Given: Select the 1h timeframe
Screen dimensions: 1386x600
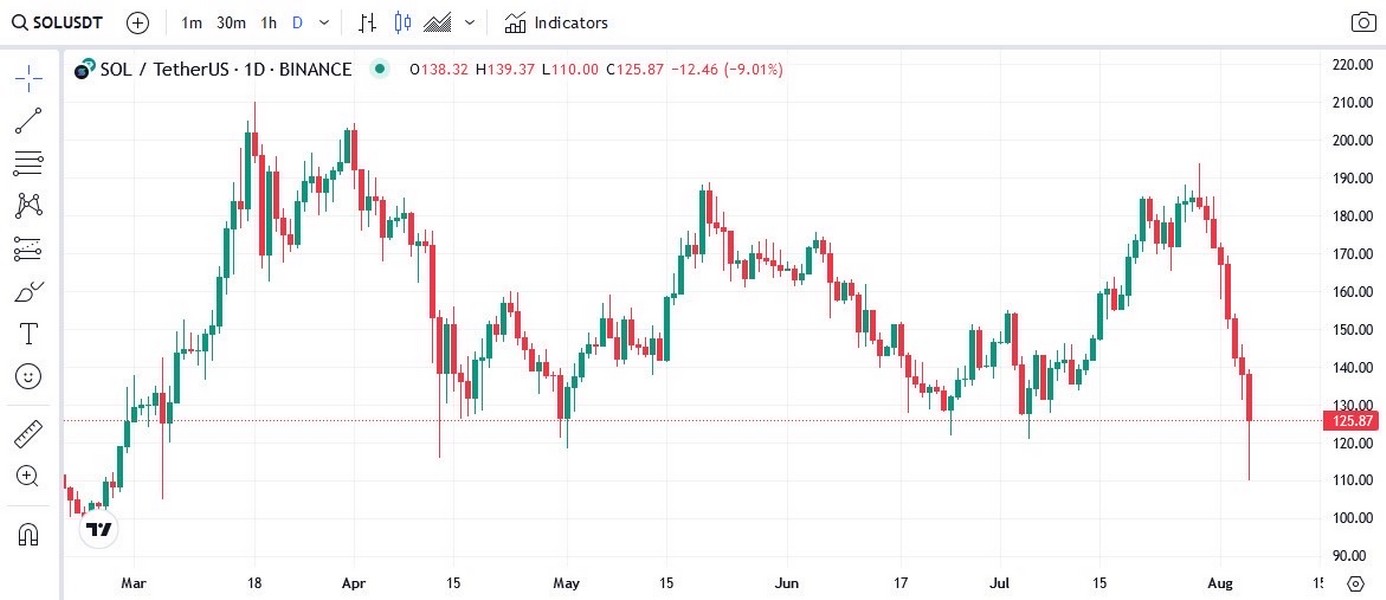Looking at the screenshot, I should click(x=268, y=23).
